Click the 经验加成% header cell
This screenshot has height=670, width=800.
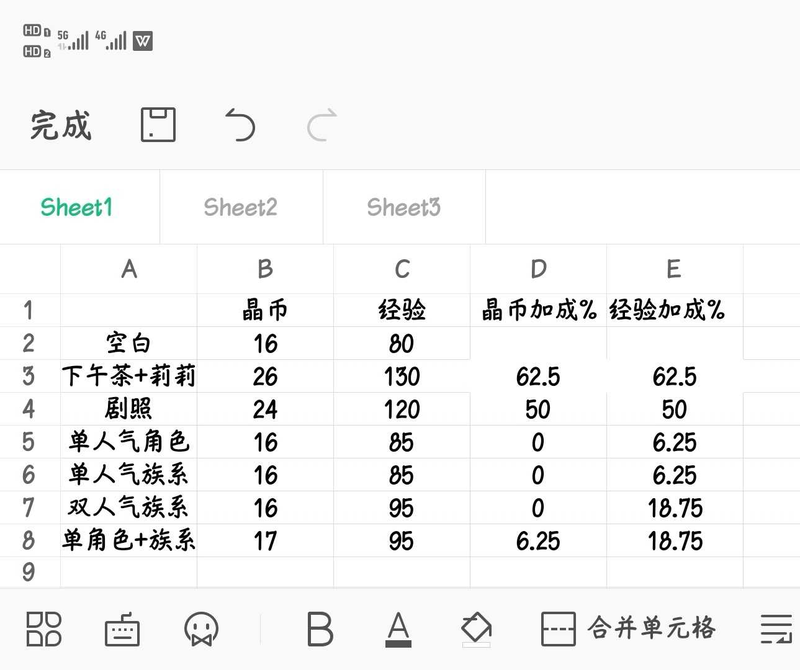[x=674, y=311]
